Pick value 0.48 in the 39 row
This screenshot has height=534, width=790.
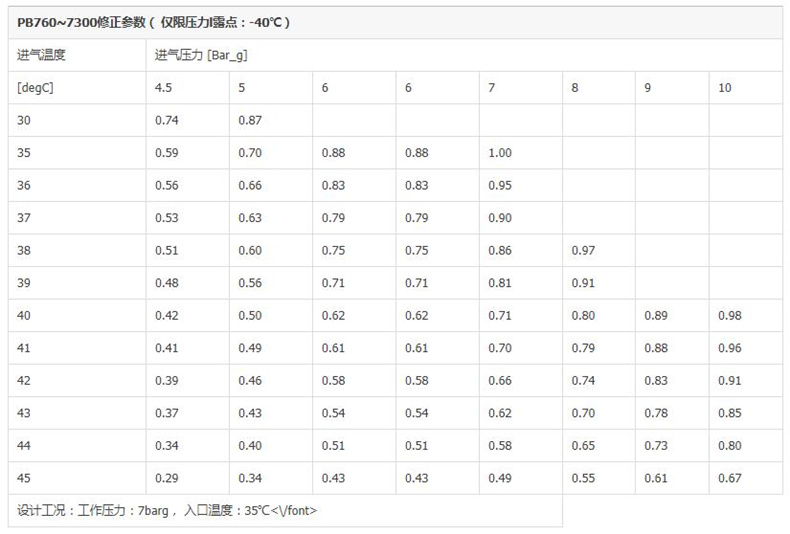click(x=167, y=283)
